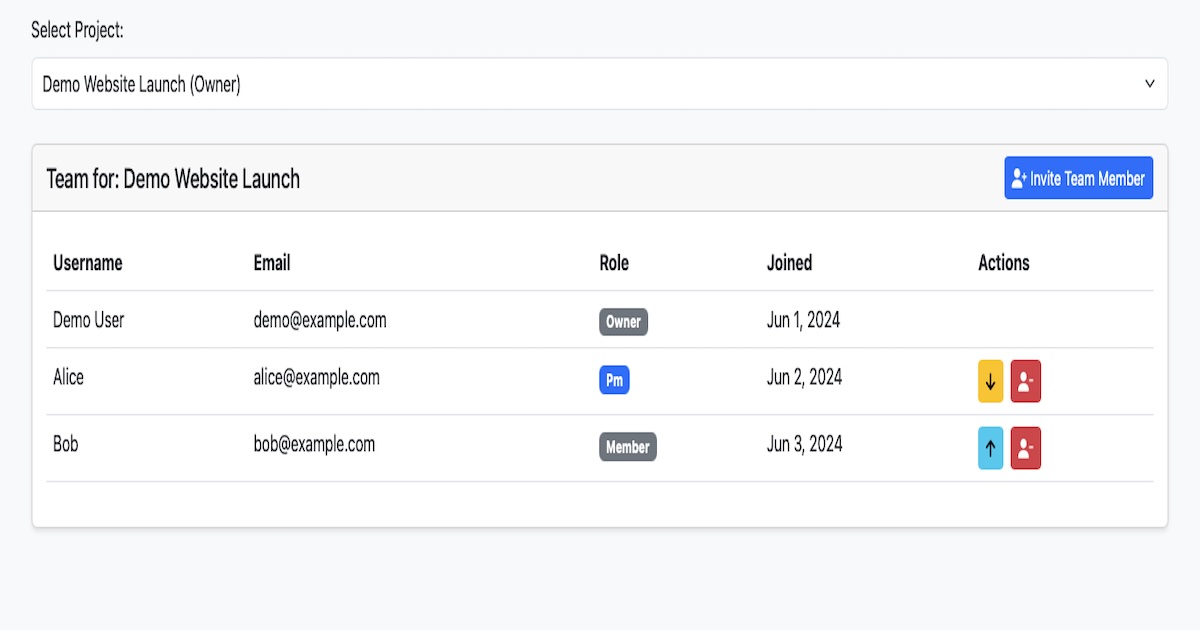
Task: Promote Bob with the blue up arrow
Action: coord(990,448)
